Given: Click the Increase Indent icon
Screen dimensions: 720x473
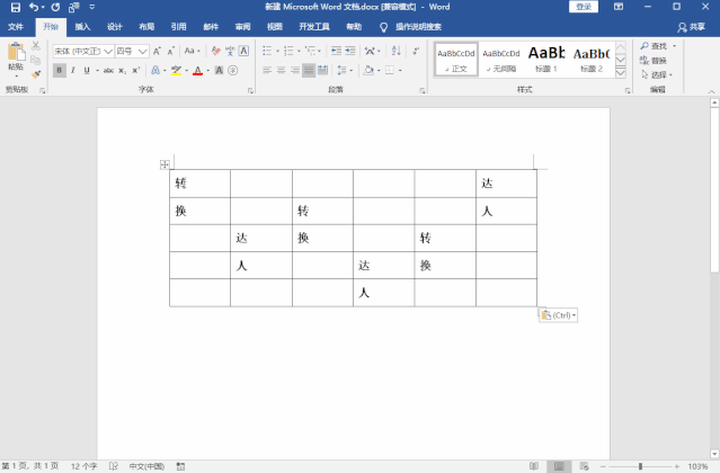Looking at the screenshot, I should click(350, 51).
